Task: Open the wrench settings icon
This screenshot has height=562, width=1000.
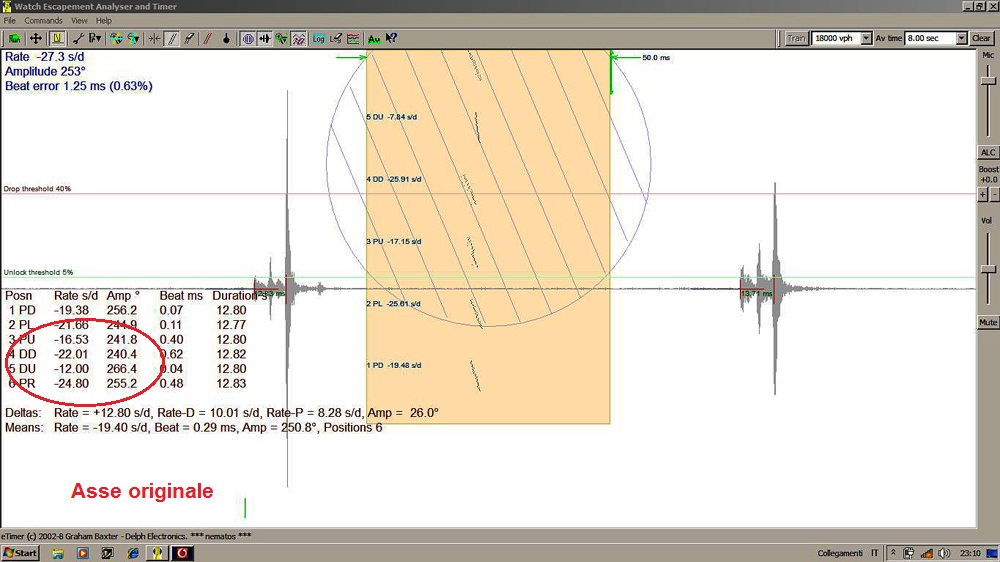Action: tap(77, 38)
